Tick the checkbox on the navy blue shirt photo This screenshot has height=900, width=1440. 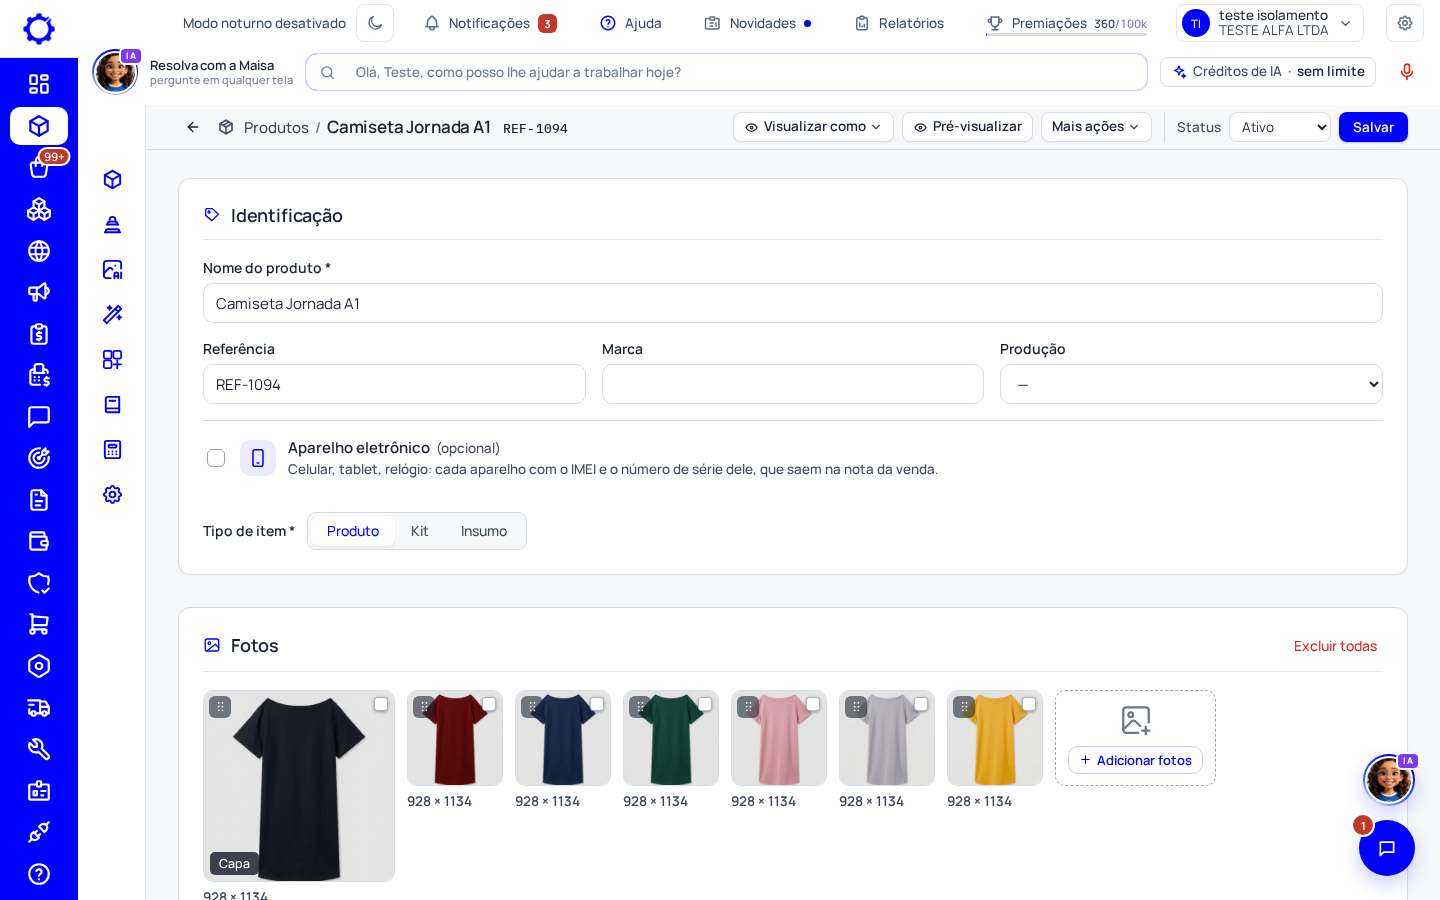tap(597, 704)
